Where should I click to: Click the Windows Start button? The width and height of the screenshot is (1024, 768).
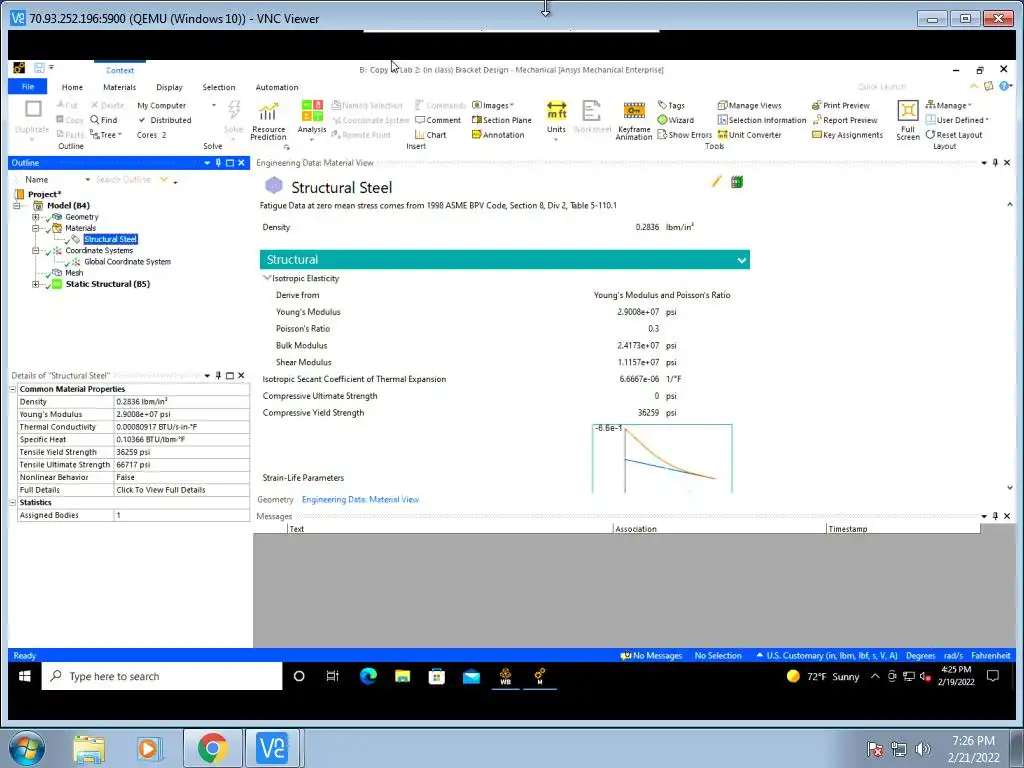click(x=25, y=677)
